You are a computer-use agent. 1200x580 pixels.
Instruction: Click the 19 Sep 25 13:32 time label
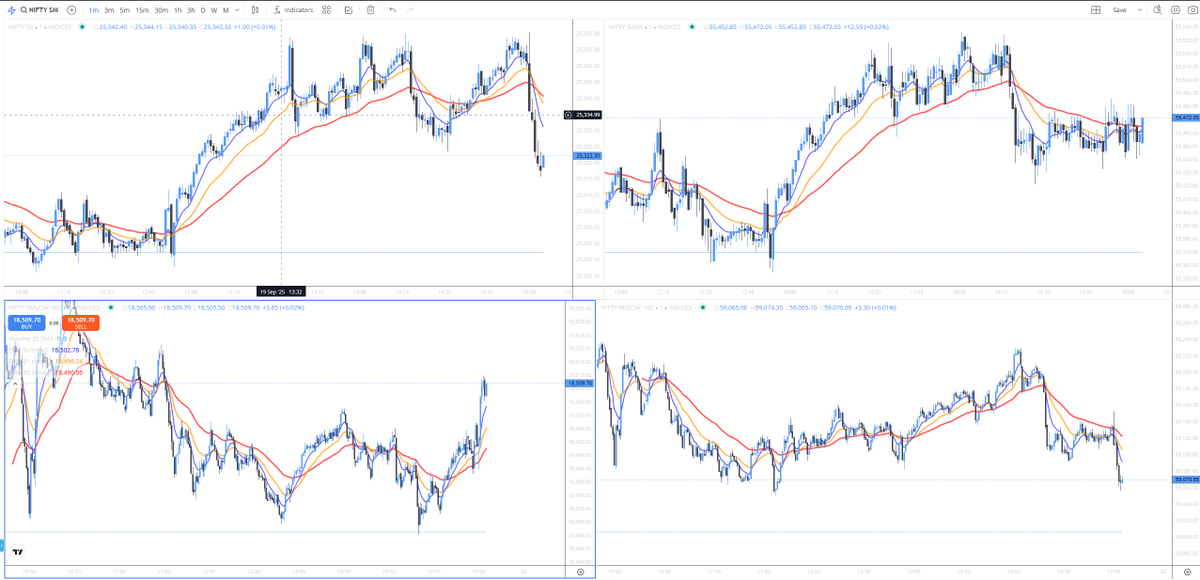(x=281, y=291)
